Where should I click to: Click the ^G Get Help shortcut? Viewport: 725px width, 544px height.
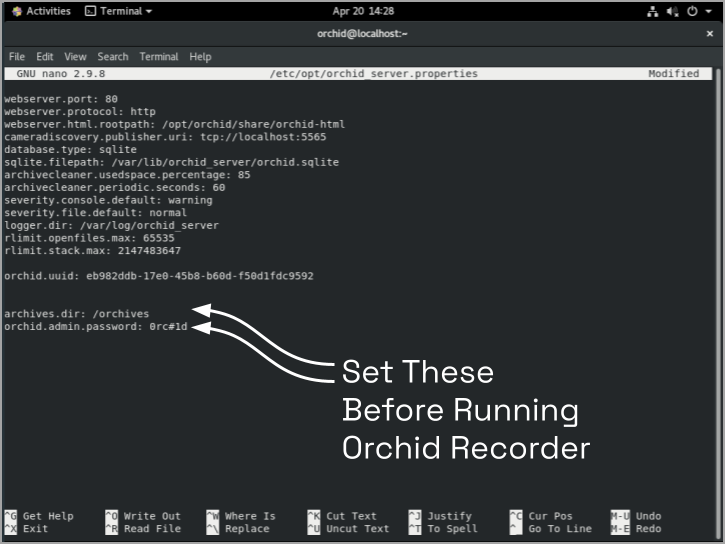tap(39, 516)
